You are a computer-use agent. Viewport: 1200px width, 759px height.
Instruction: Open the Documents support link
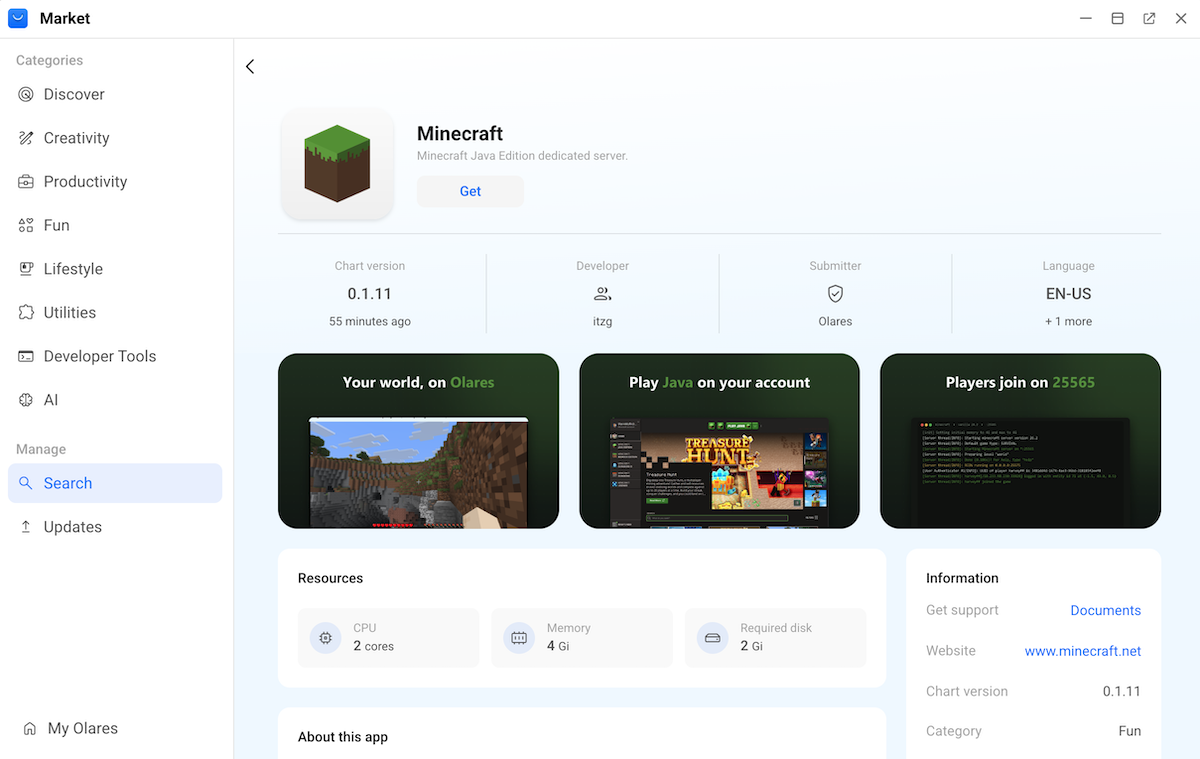[x=1105, y=610]
